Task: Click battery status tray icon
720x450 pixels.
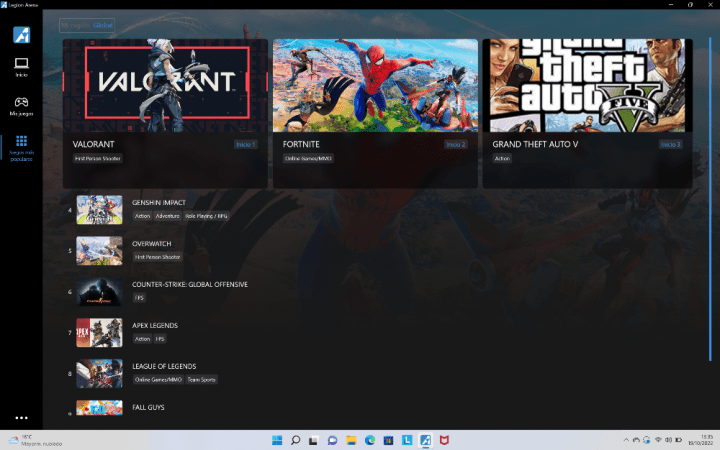Action: pos(679,440)
